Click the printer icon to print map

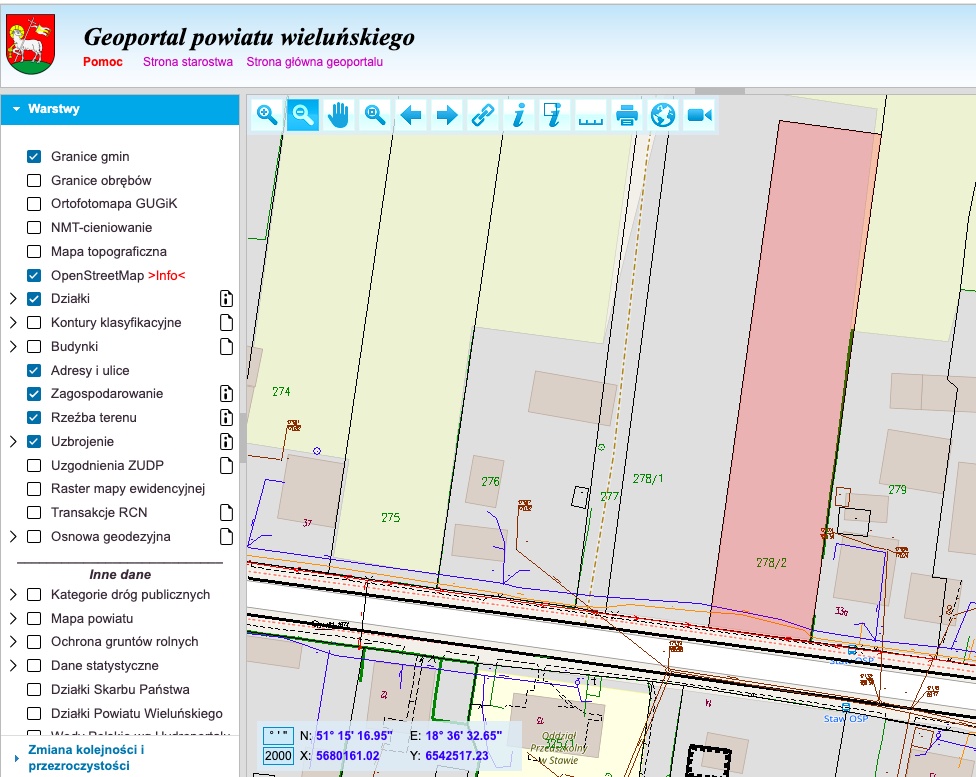coord(627,115)
